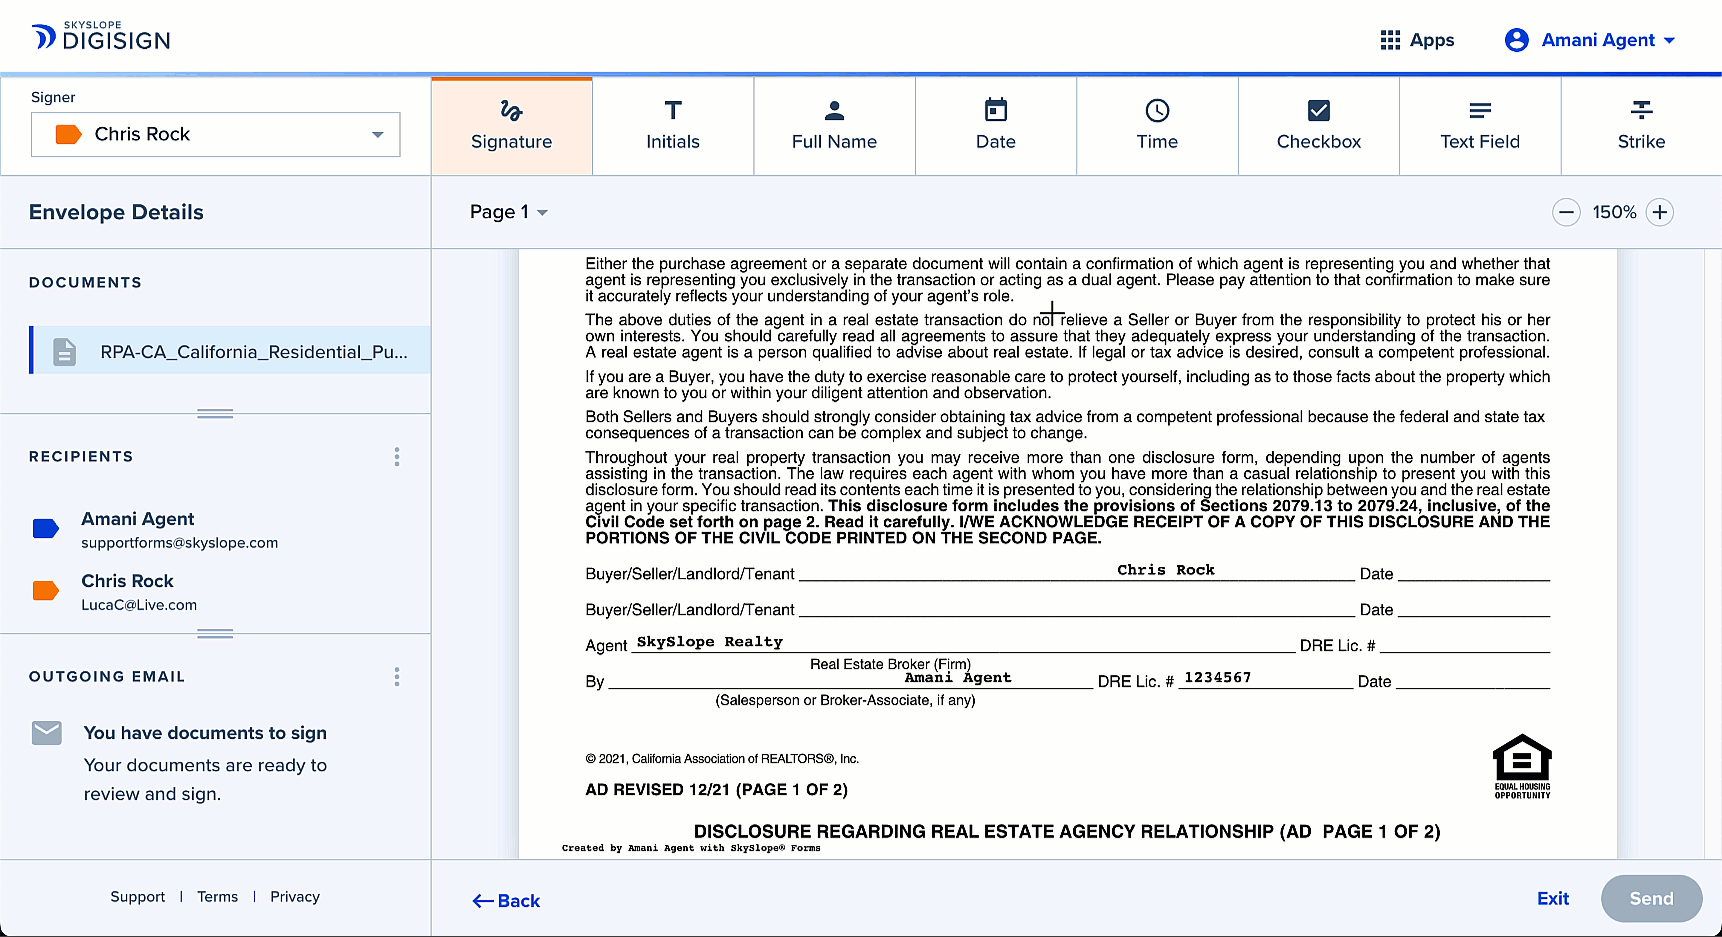Click the Amani Agent name on the By line
1722x937 pixels.
coord(958,678)
